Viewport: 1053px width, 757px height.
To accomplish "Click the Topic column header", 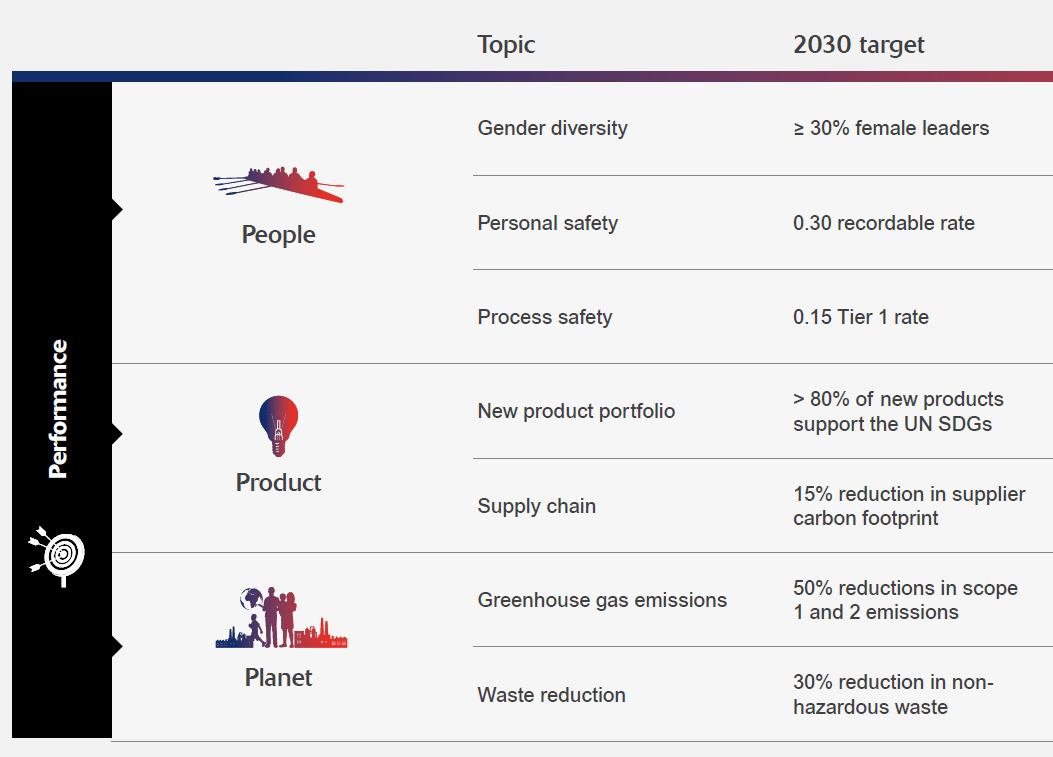I will [x=506, y=45].
